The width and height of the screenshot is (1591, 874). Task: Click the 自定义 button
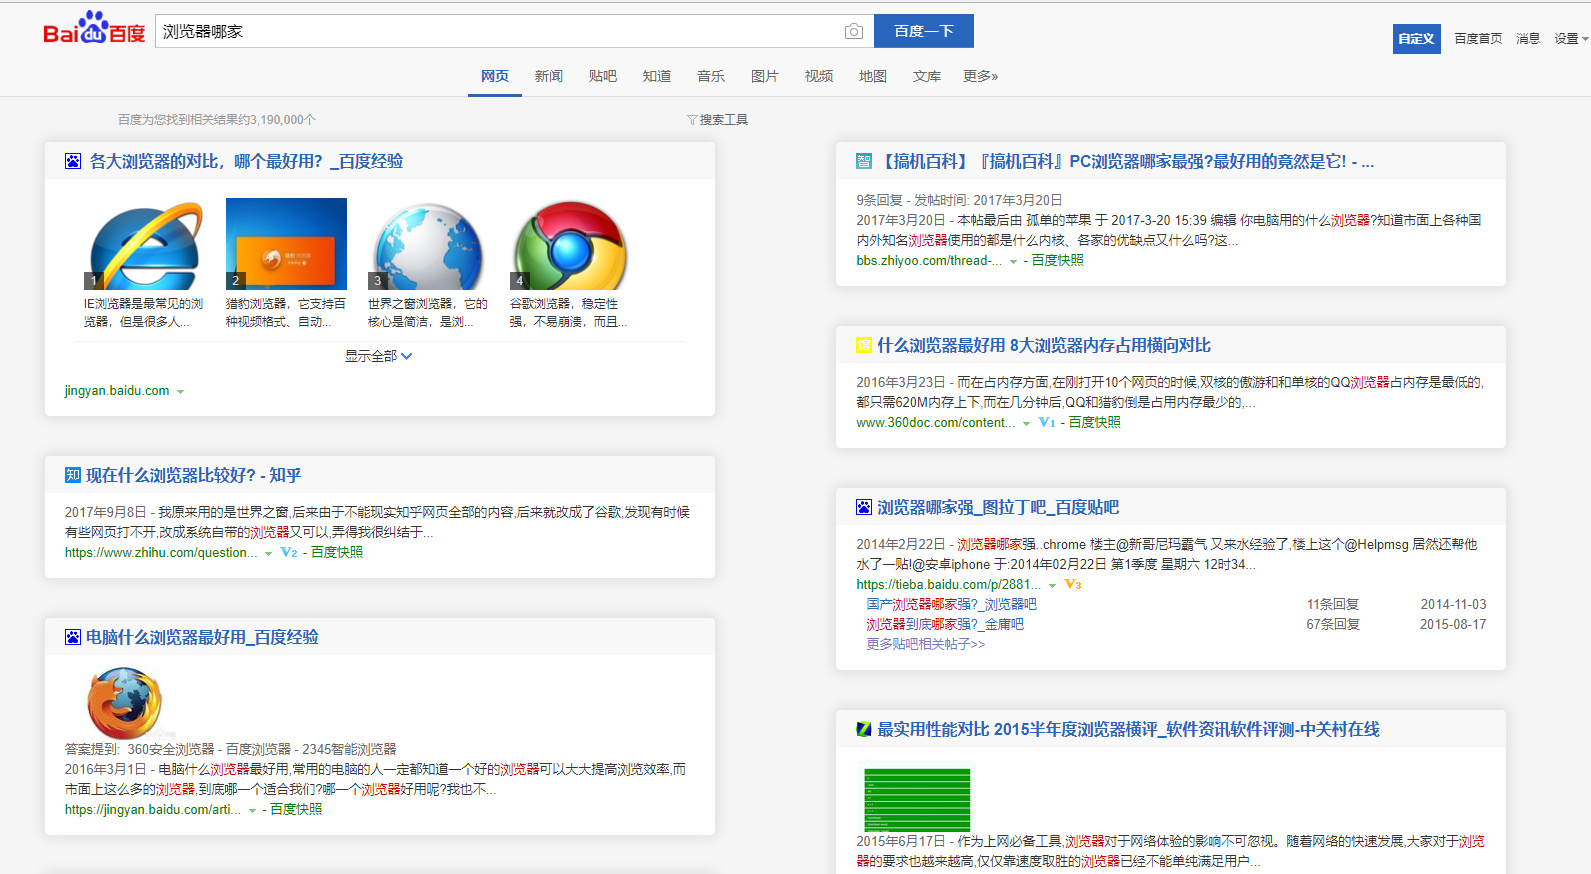click(1416, 39)
